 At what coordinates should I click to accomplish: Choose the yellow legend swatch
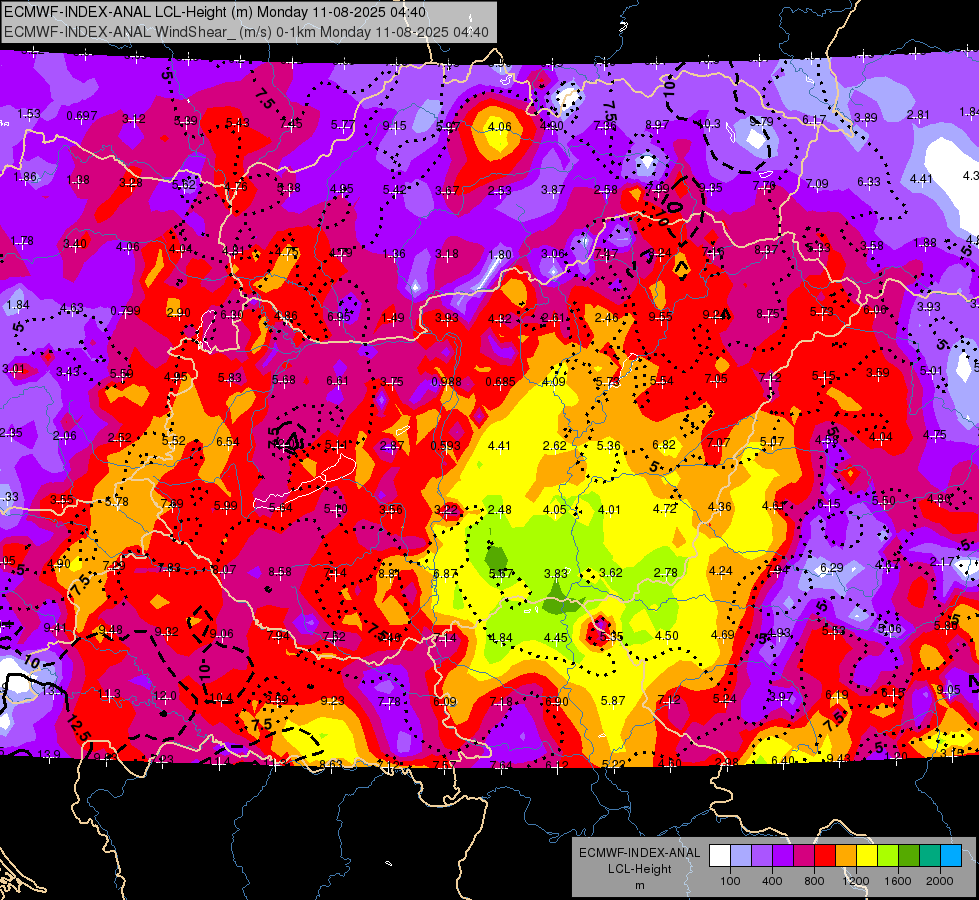867,856
